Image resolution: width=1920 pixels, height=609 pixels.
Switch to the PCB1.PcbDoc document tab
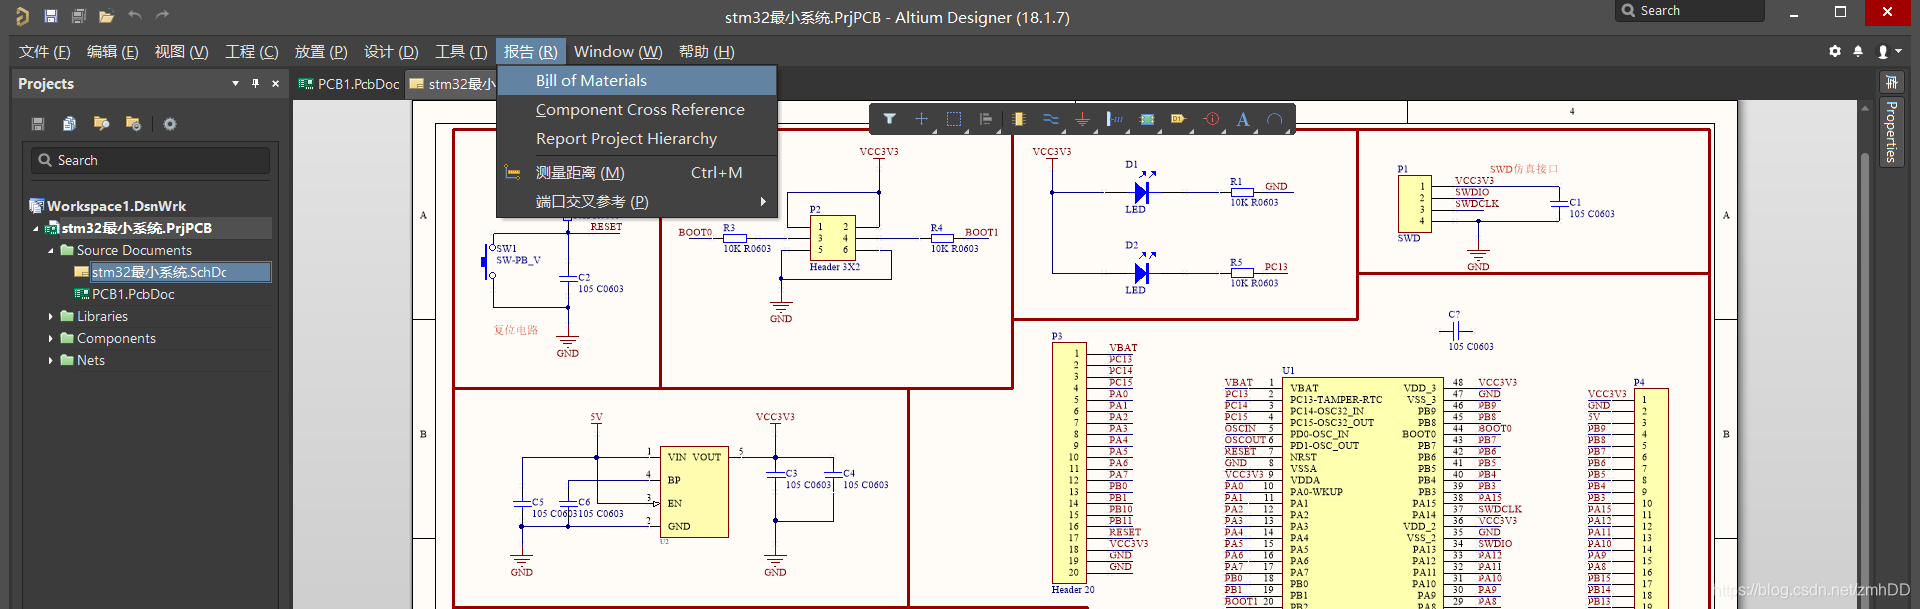pos(349,84)
